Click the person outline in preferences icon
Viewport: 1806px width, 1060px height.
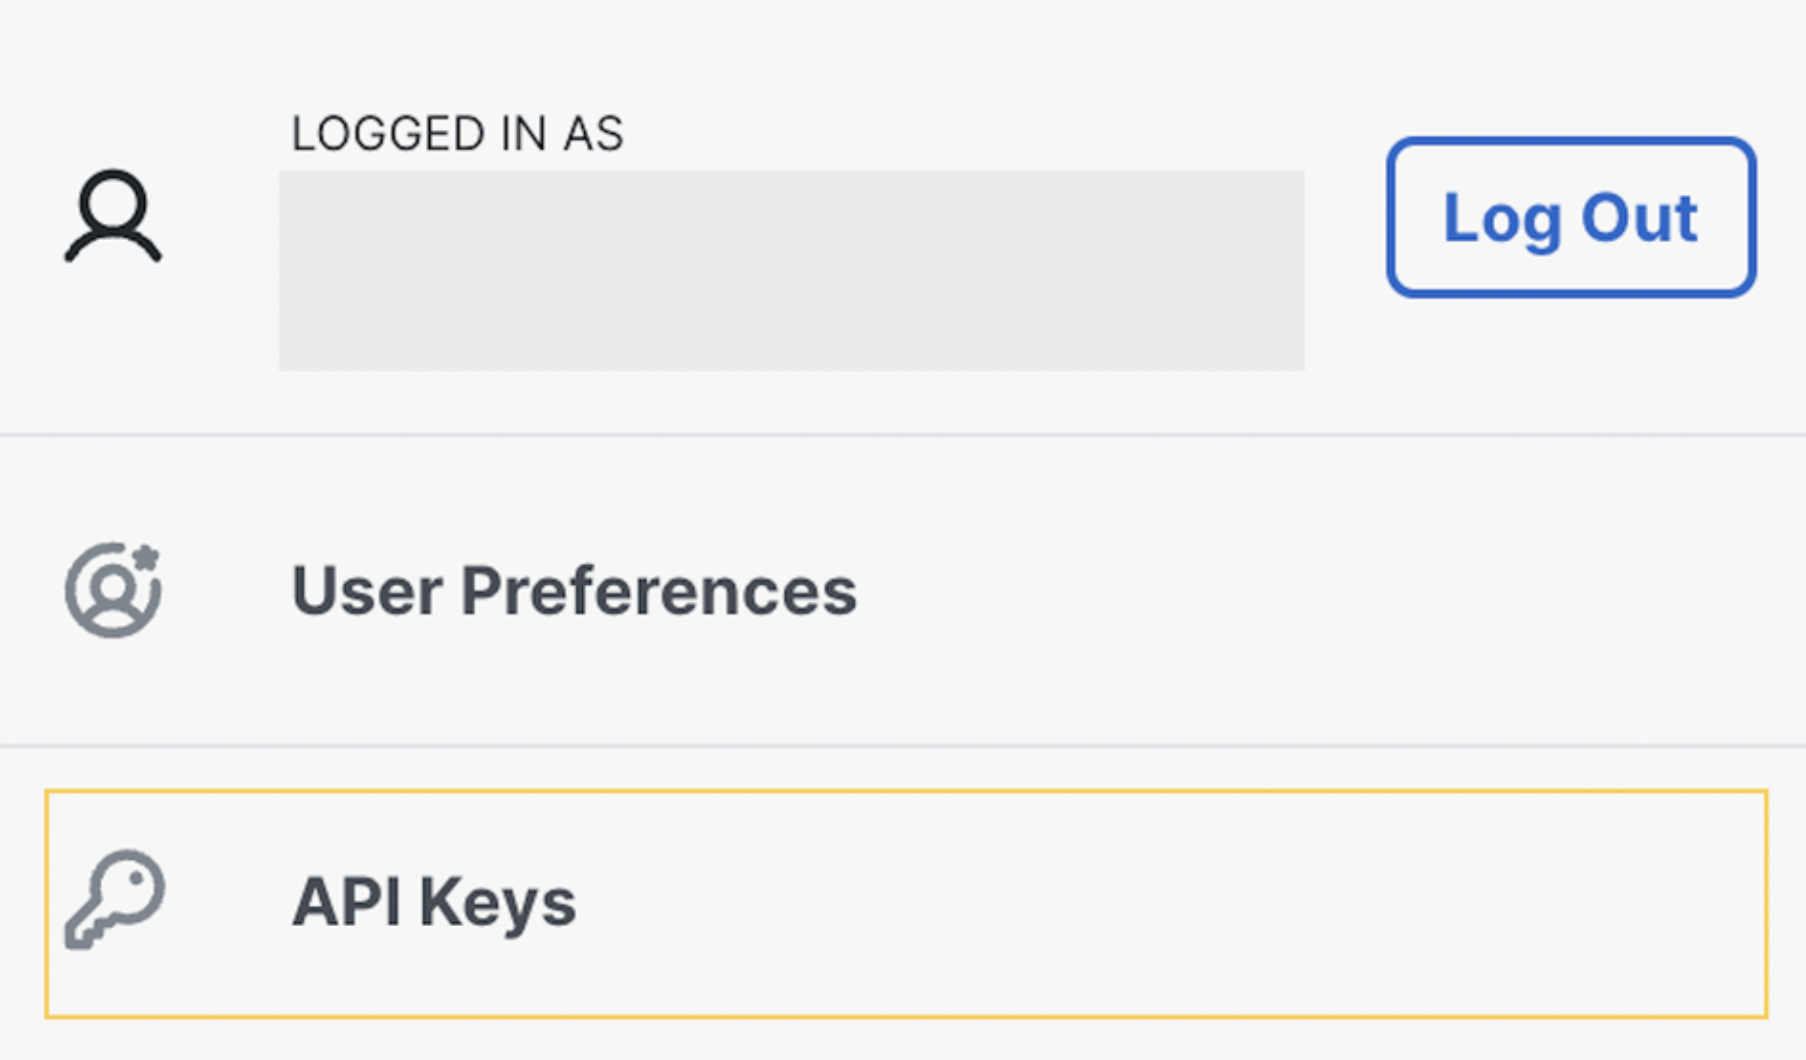pyautogui.click(x=112, y=597)
